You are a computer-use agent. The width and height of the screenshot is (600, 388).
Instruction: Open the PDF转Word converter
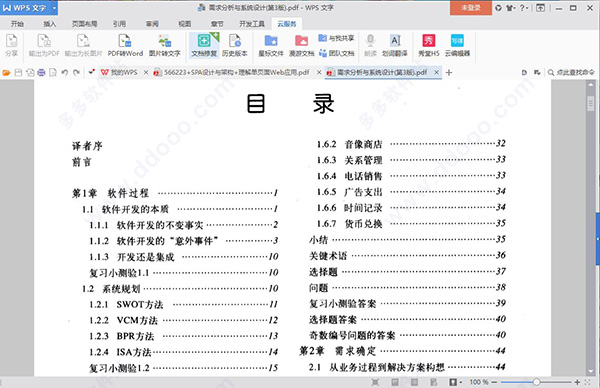coord(125,46)
